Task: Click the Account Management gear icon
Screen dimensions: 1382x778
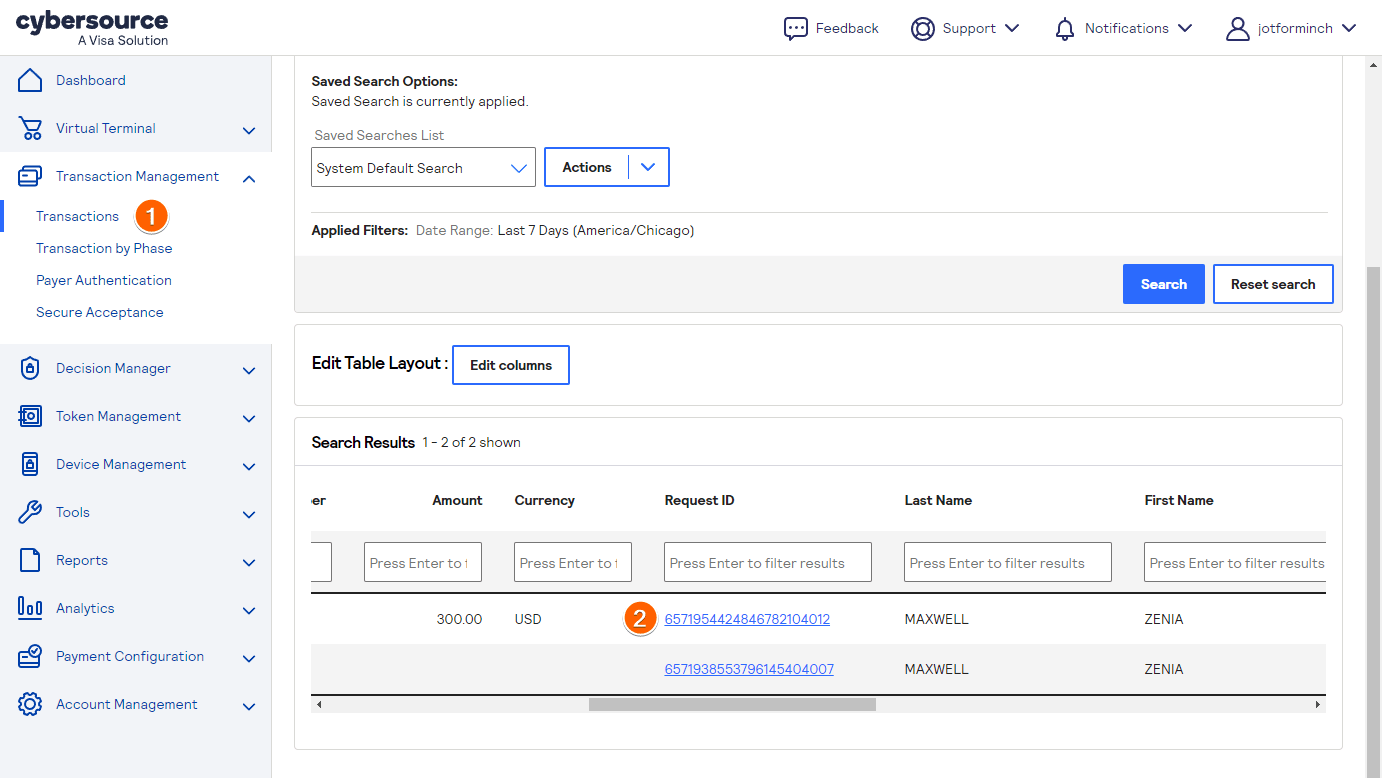Action: click(x=30, y=704)
